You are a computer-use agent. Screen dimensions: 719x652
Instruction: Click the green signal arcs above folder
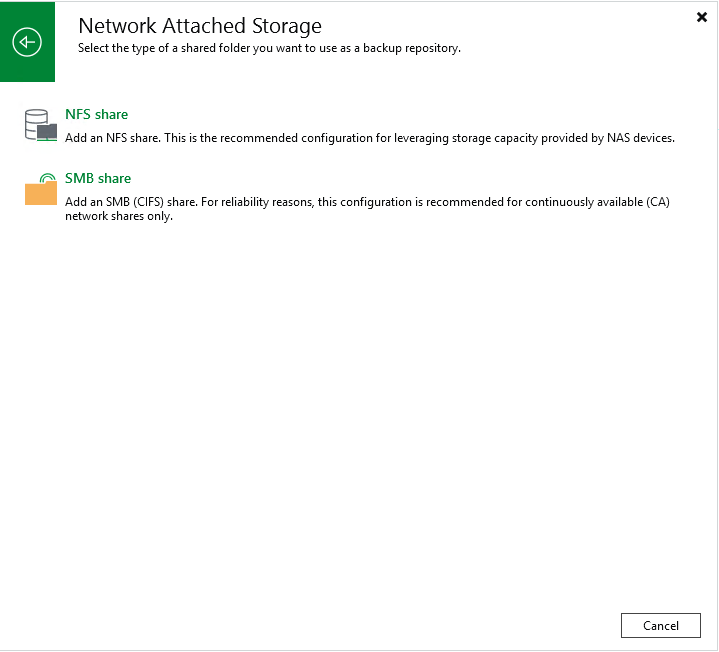pos(48,177)
